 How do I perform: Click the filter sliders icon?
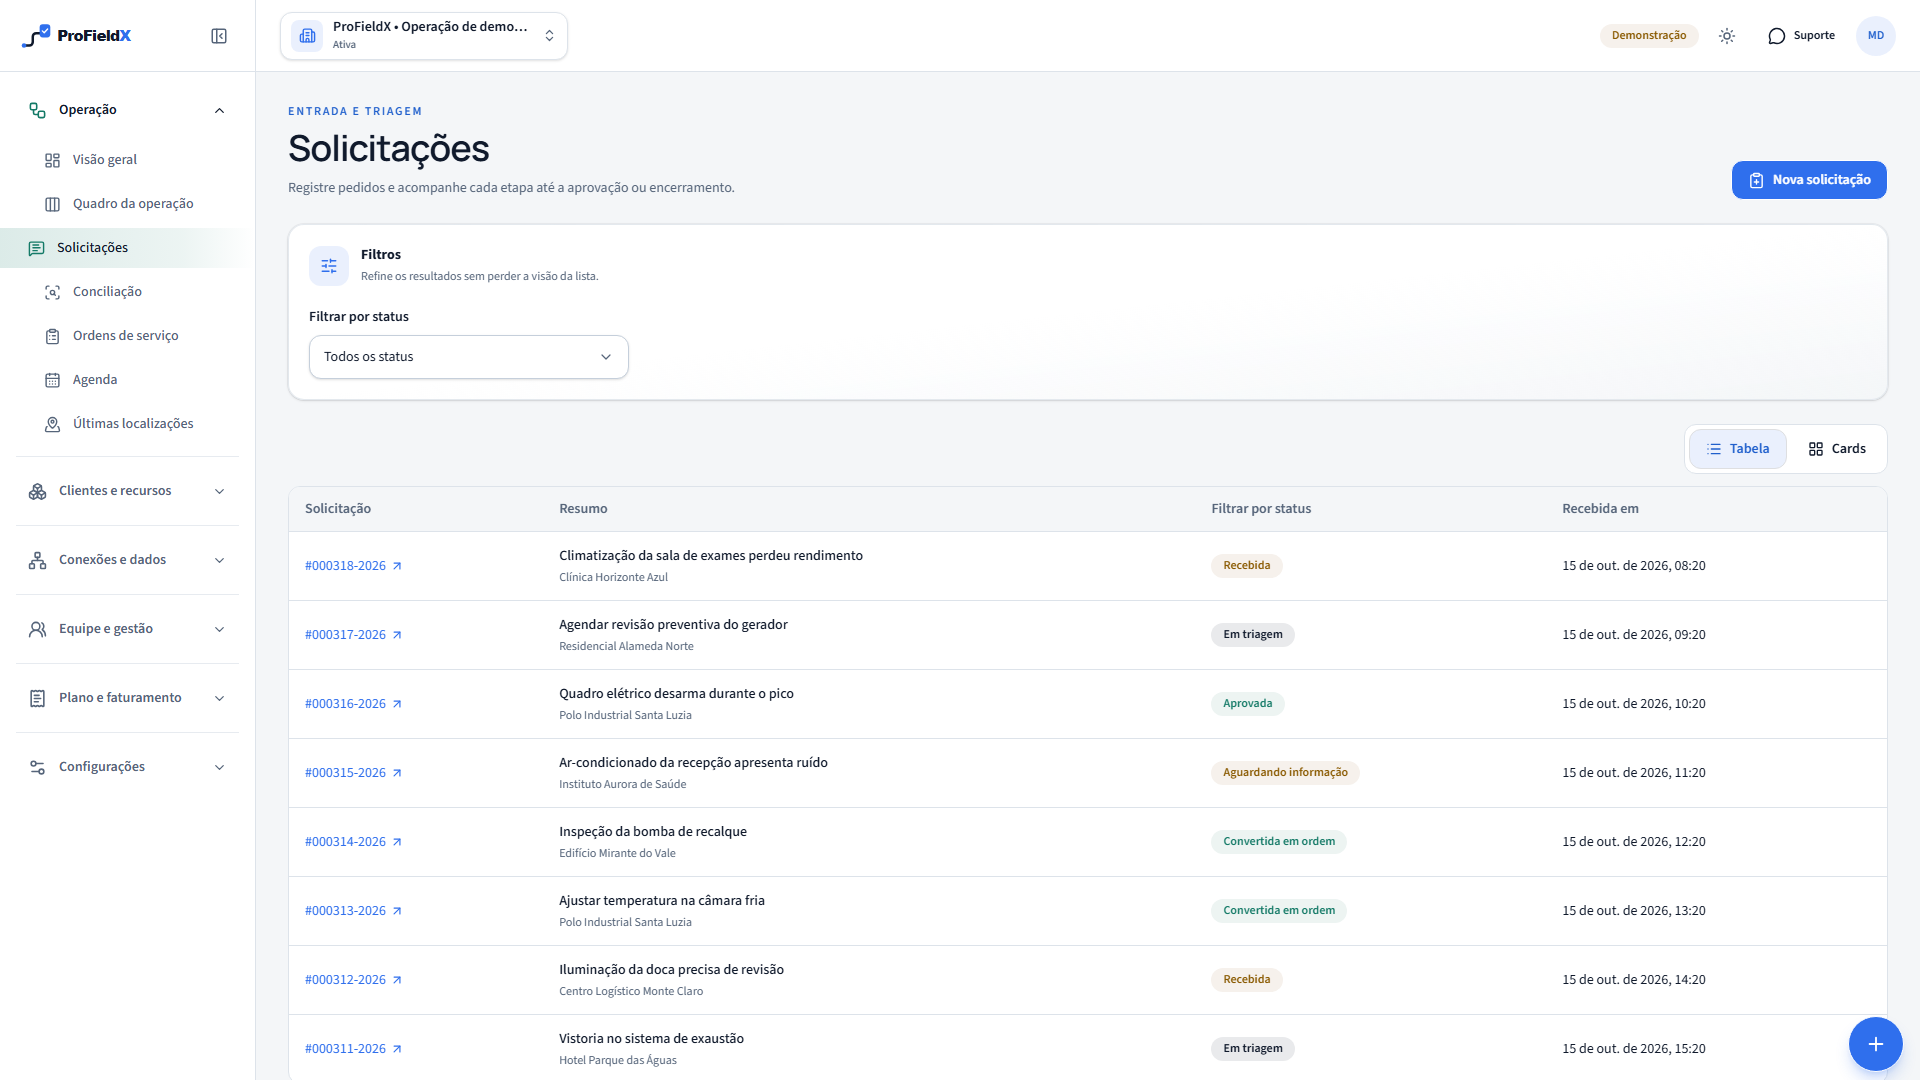pyautogui.click(x=329, y=266)
